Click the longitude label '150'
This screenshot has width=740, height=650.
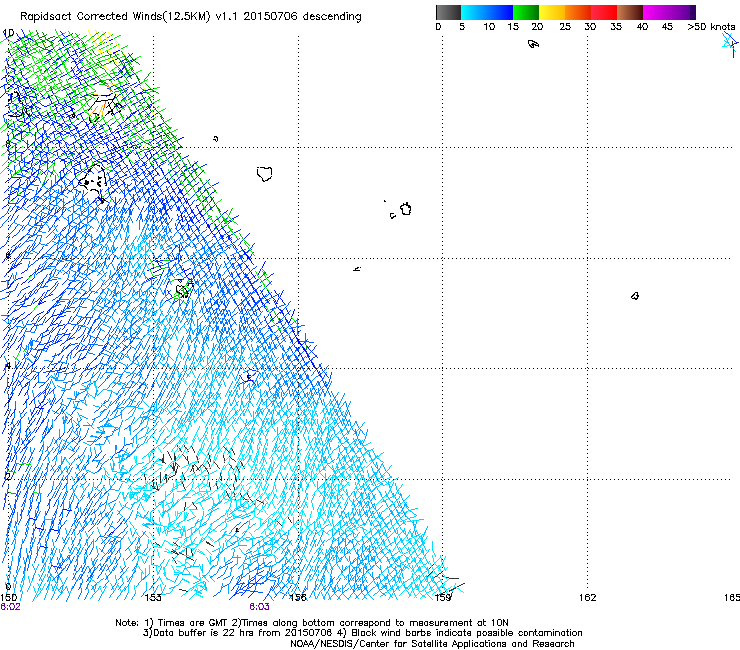(8, 598)
